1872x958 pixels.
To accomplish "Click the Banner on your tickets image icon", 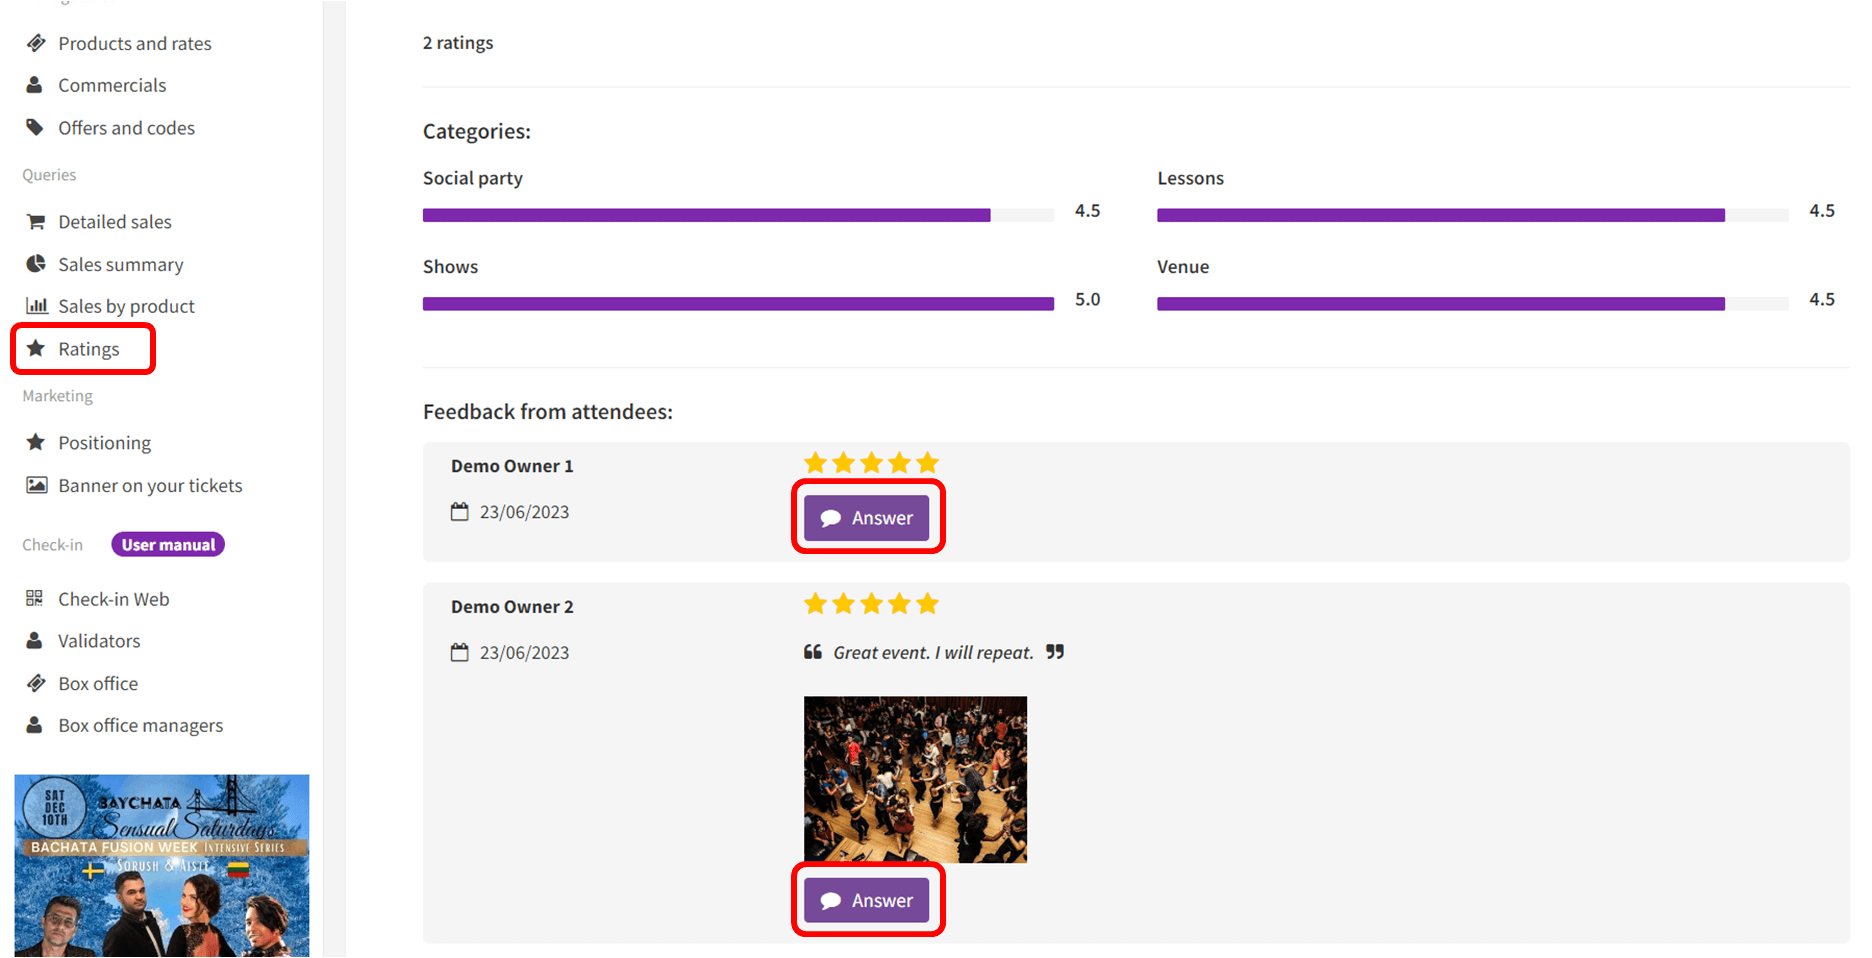I will click(36, 485).
